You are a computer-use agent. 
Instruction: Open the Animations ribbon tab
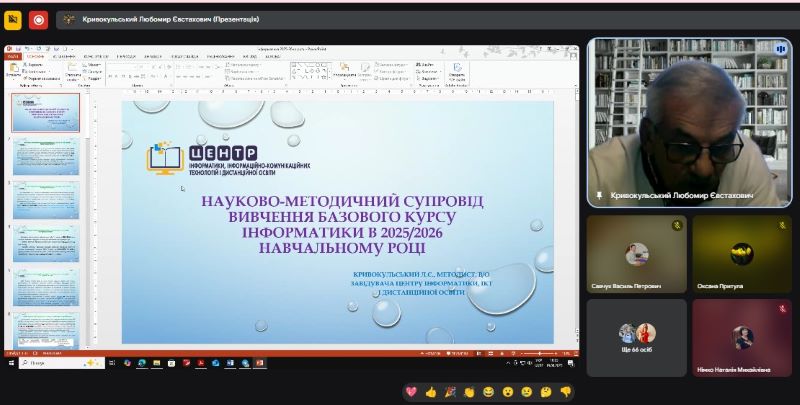pos(152,56)
